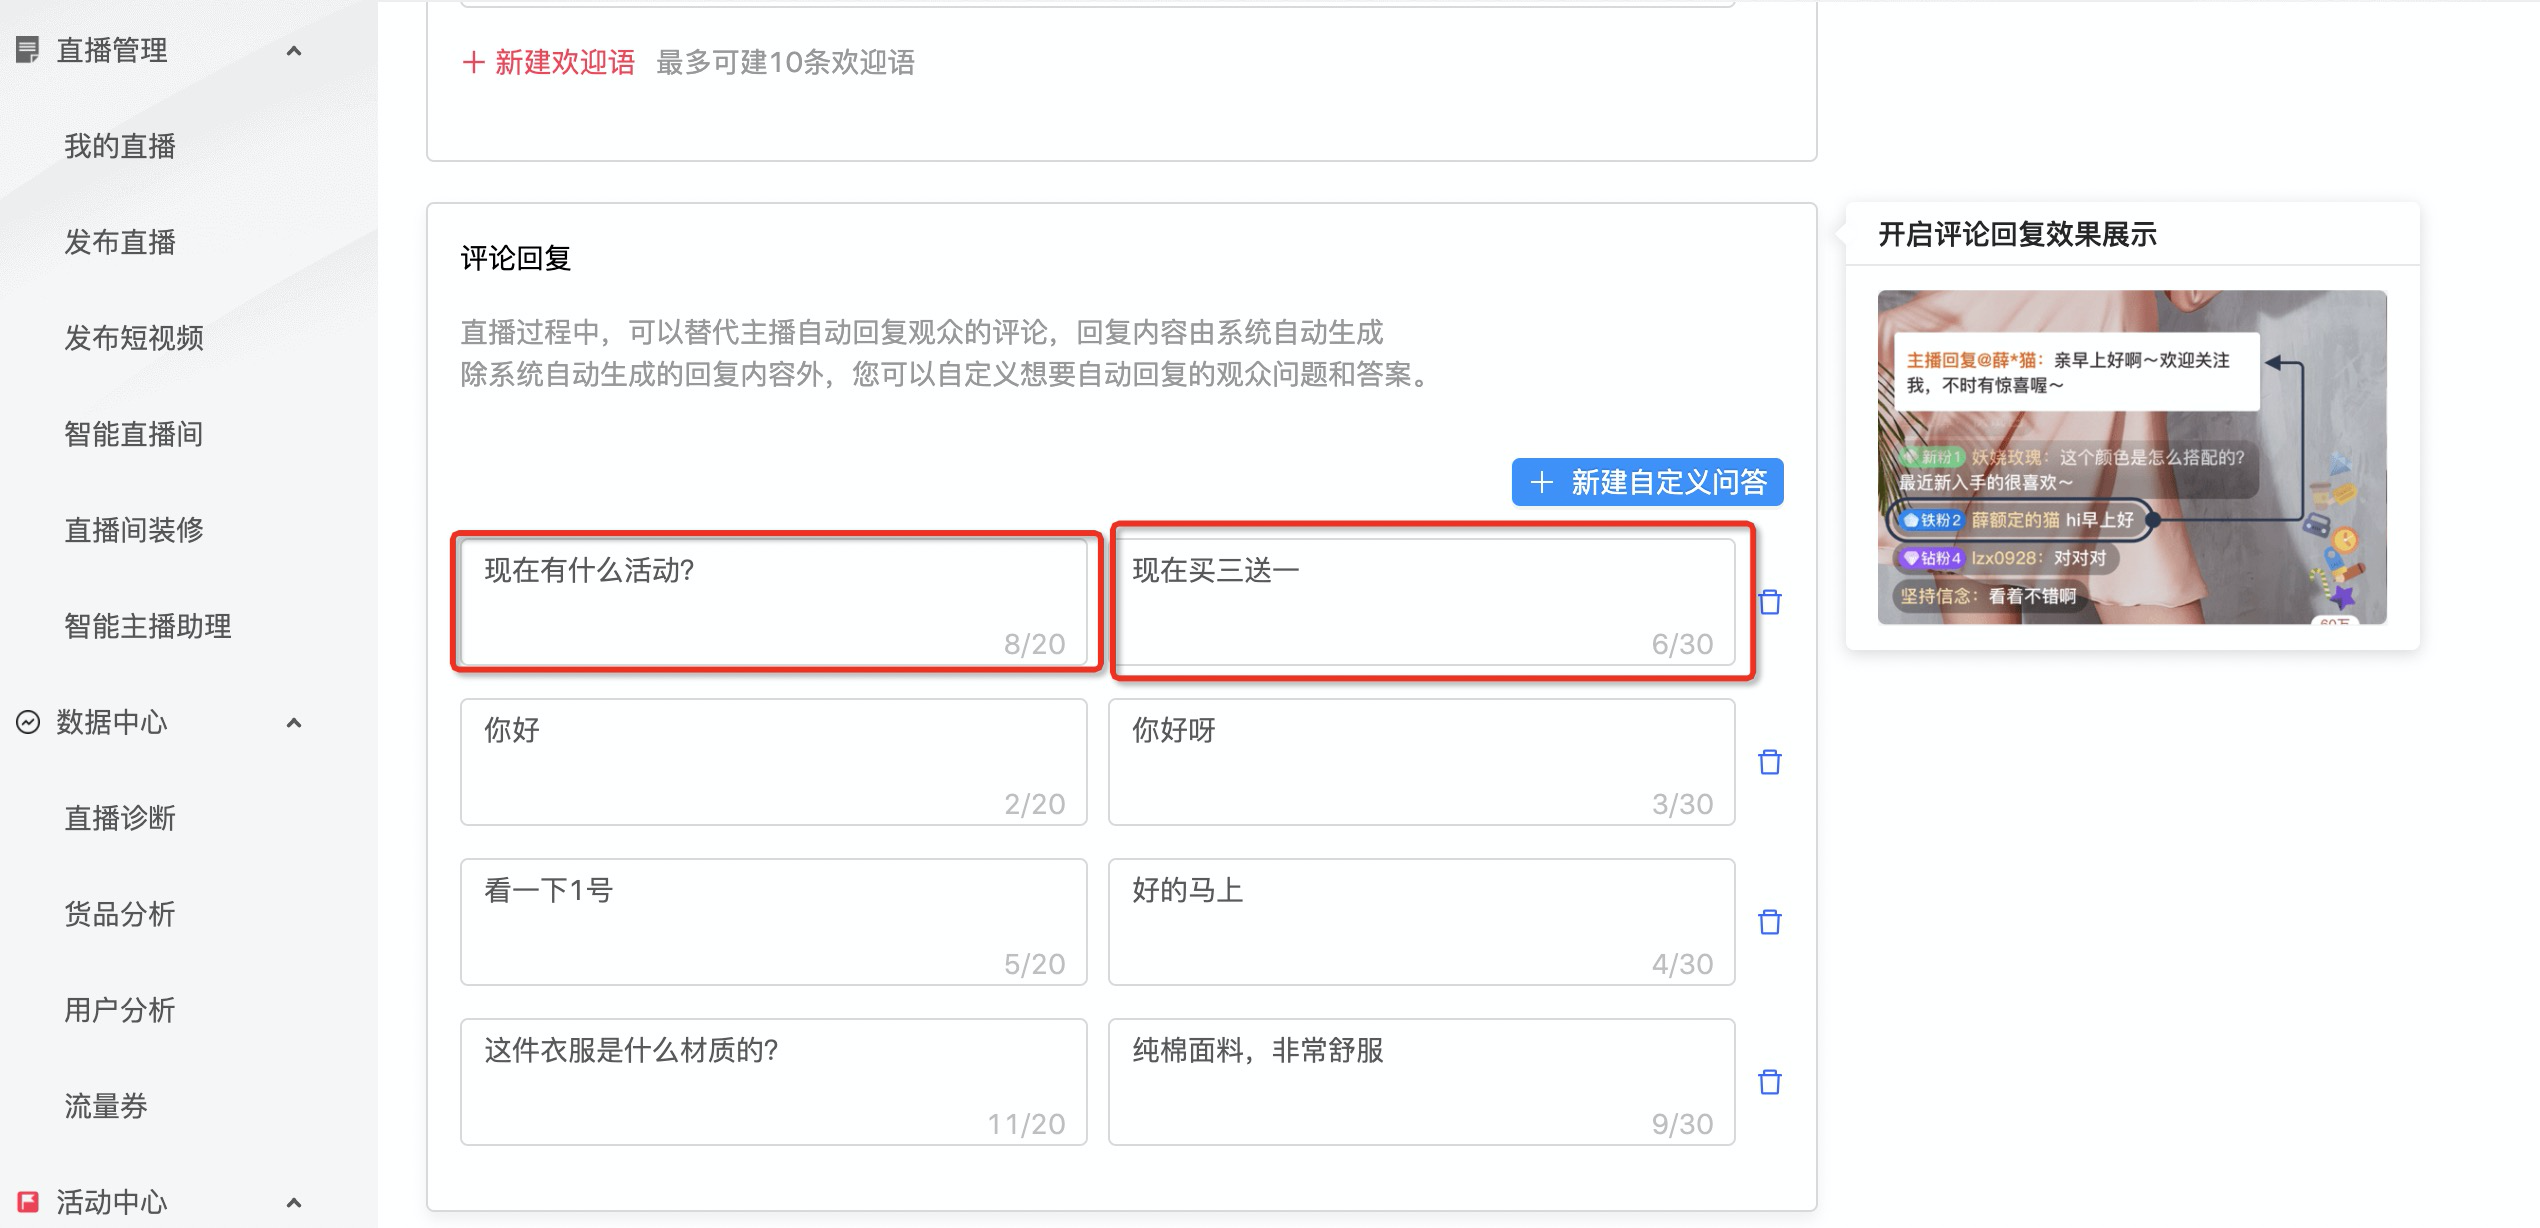The height and width of the screenshot is (1228, 2540).
Task: Click the 活动中心 sidebar icon
Action: (x=28, y=1201)
